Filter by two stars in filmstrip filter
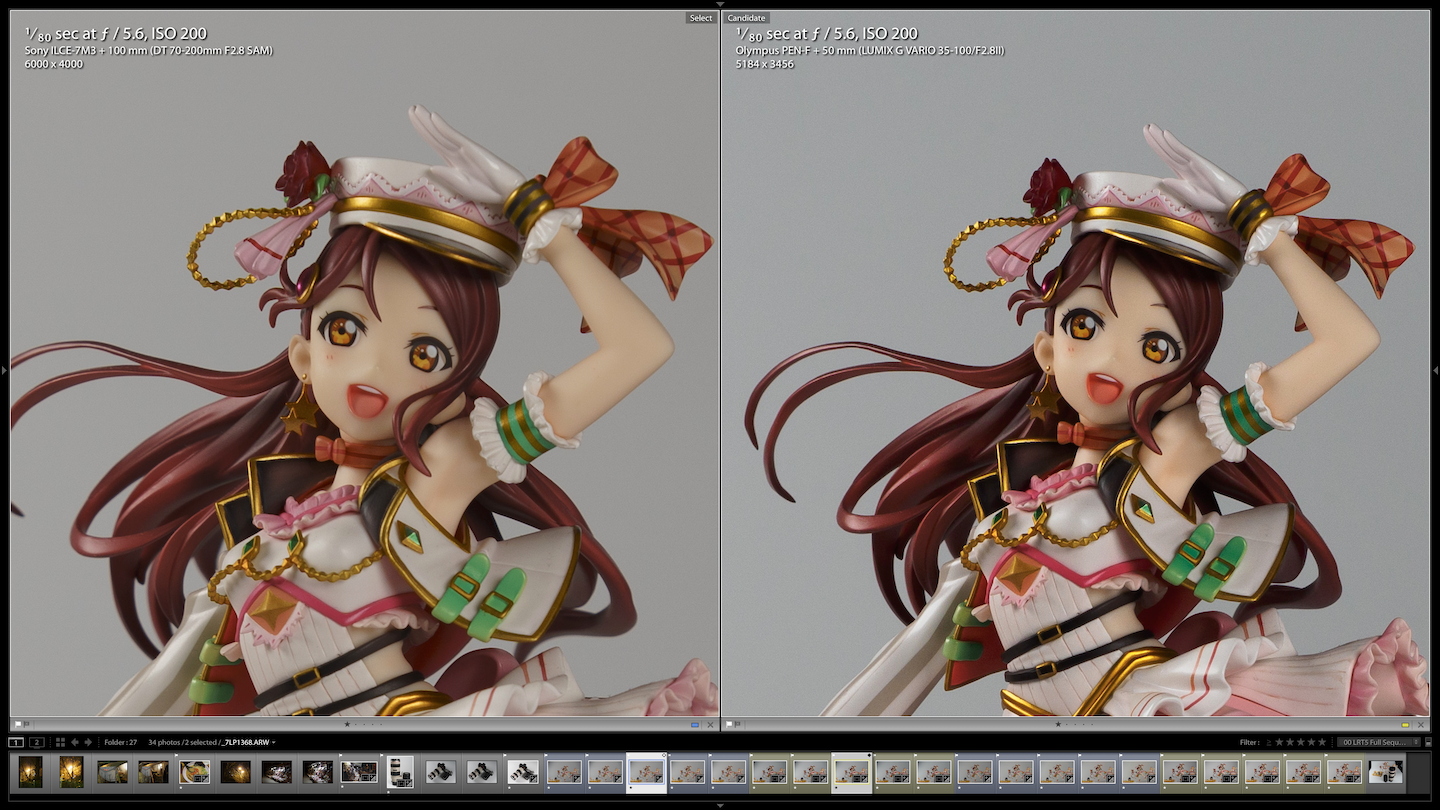The height and width of the screenshot is (810, 1440). pos(1290,742)
